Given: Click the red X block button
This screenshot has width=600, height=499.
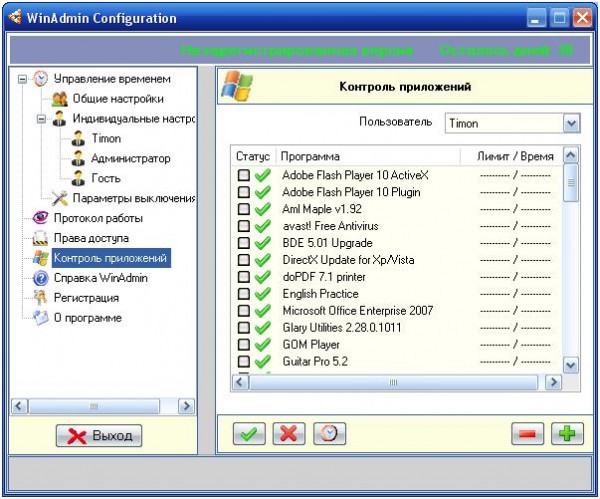Looking at the screenshot, I should tap(289, 434).
